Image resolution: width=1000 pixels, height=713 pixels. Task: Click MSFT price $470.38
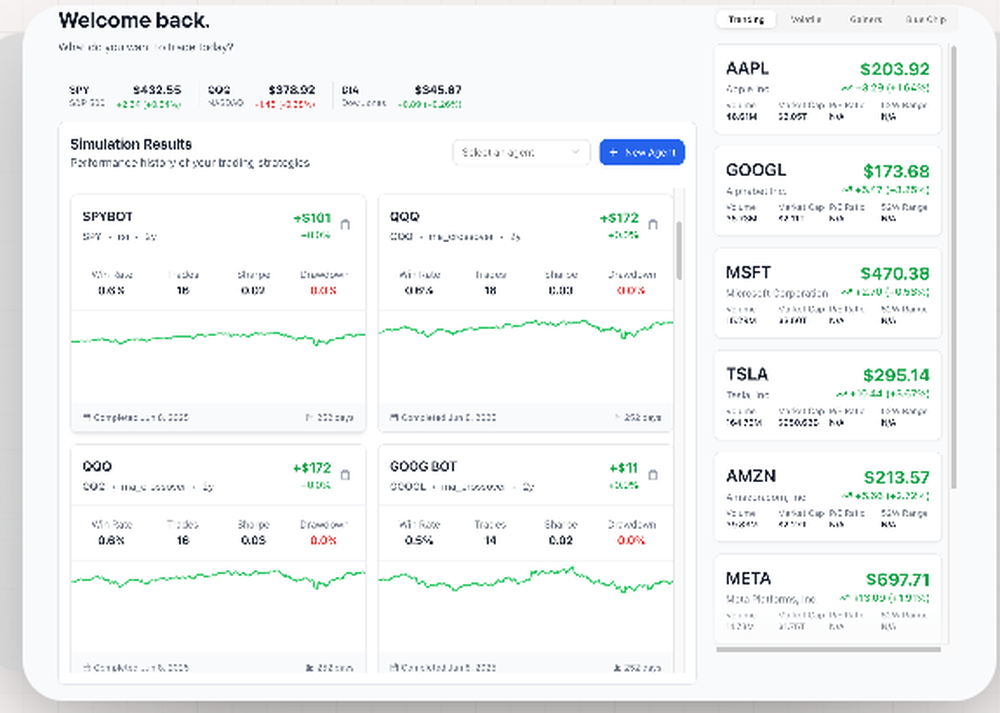[x=894, y=274]
